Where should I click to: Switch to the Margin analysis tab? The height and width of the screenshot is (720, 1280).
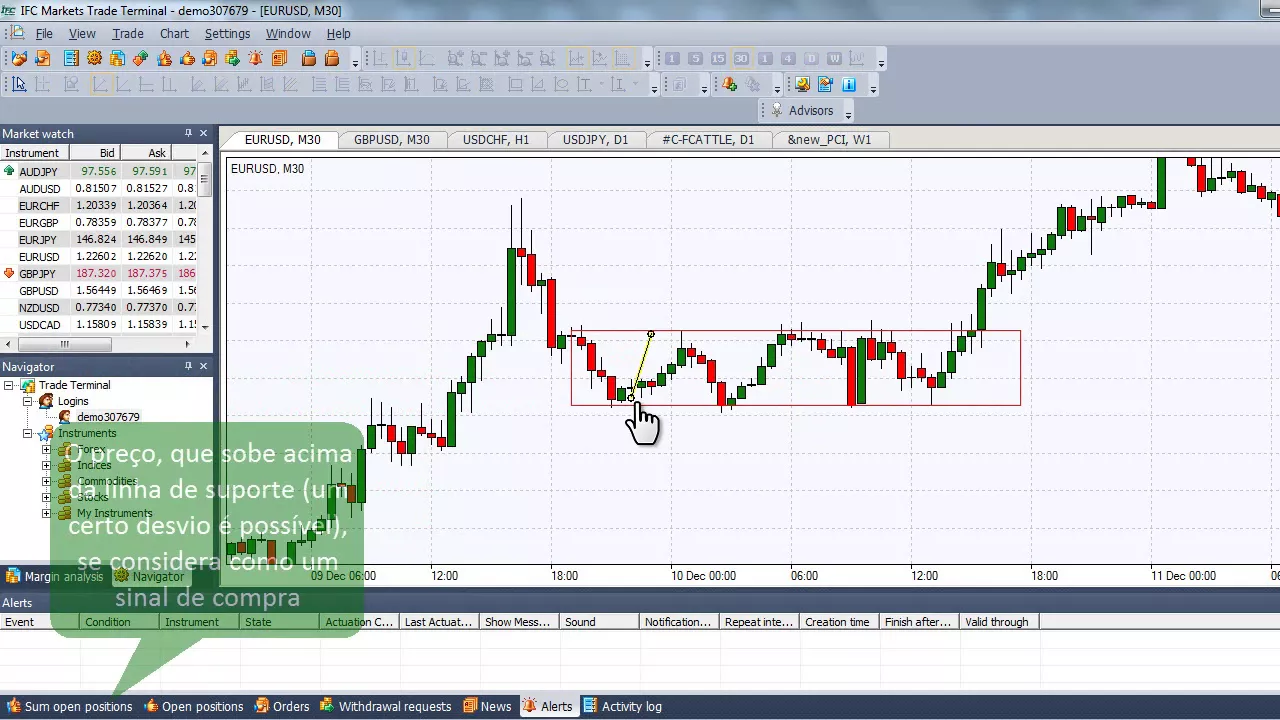pos(55,576)
